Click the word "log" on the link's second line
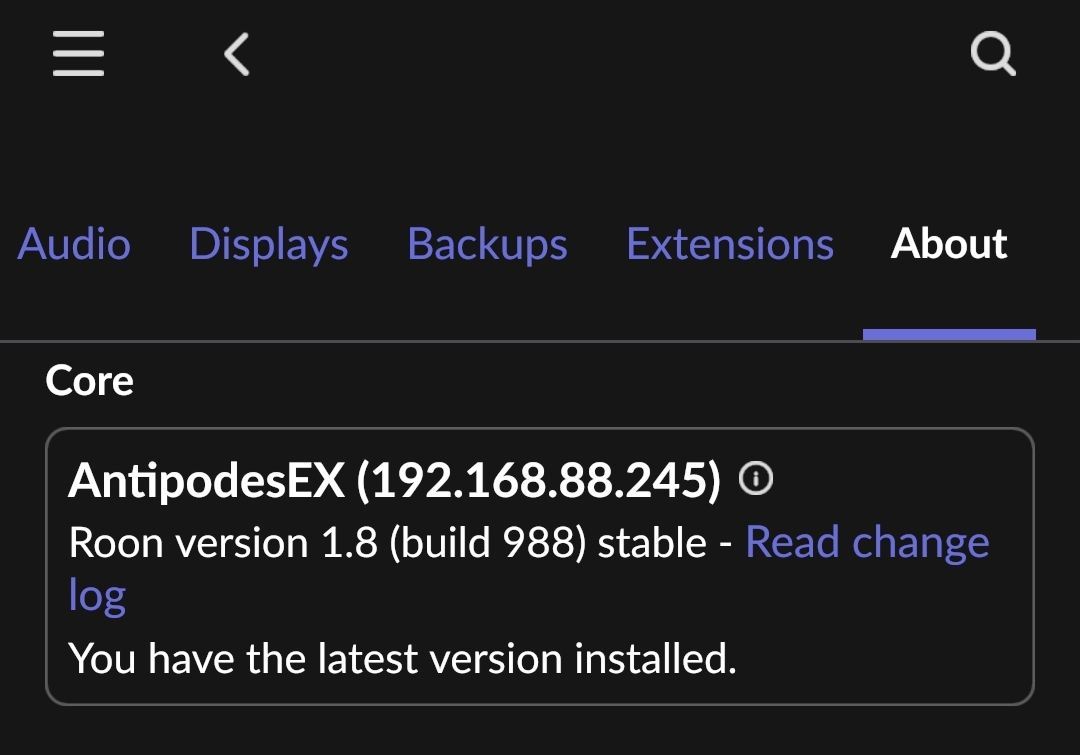Image resolution: width=1080 pixels, height=755 pixels. [97, 596]
